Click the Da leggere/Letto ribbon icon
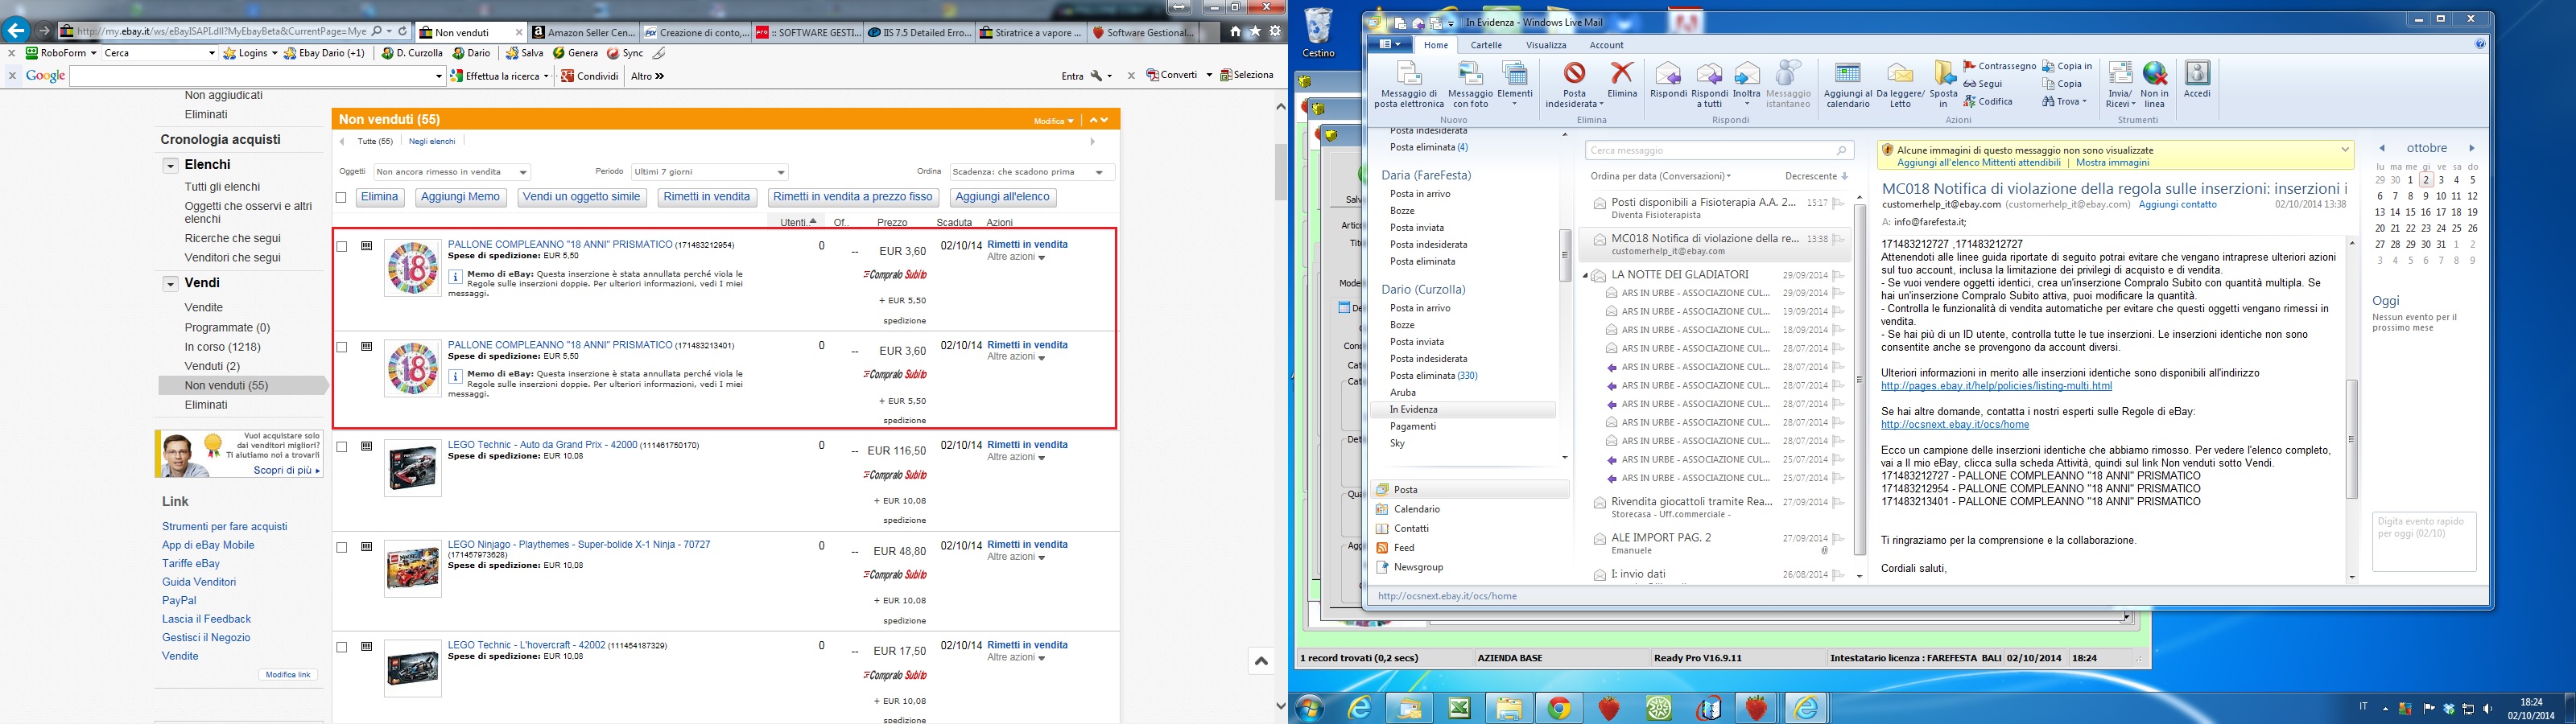Image resolution: width=2576 pixels, height=724 pixels. (1900, 84)
